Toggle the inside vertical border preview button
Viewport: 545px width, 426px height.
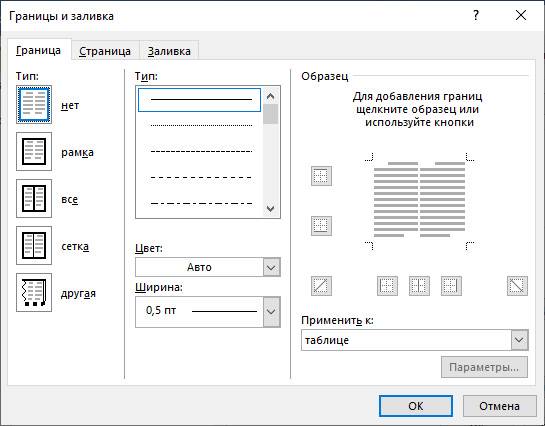pos(419,286)
